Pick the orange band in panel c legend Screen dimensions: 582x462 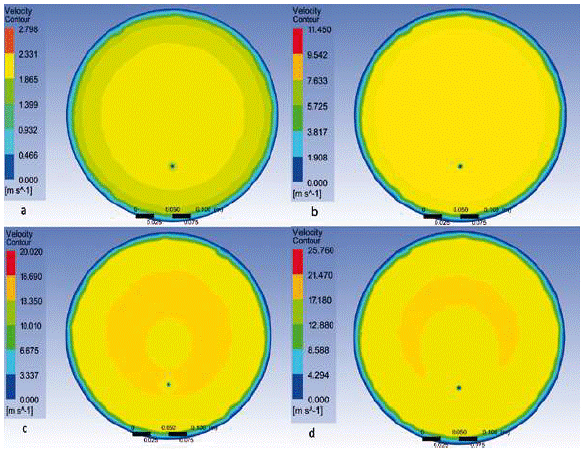pos(10,288)
